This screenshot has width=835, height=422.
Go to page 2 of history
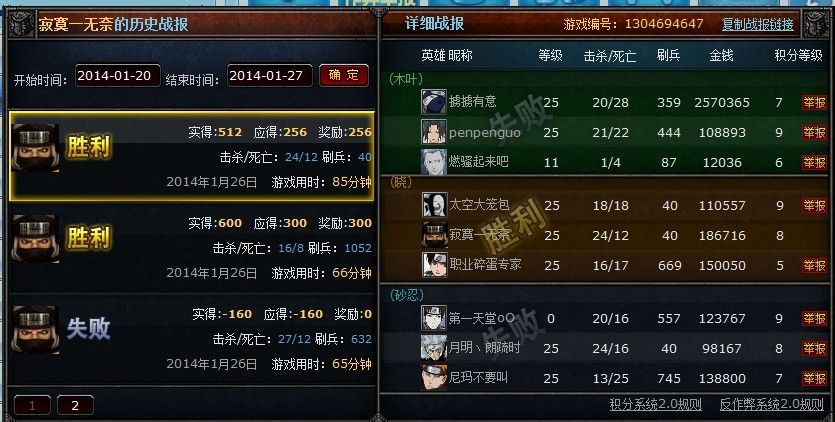(75, 405)
